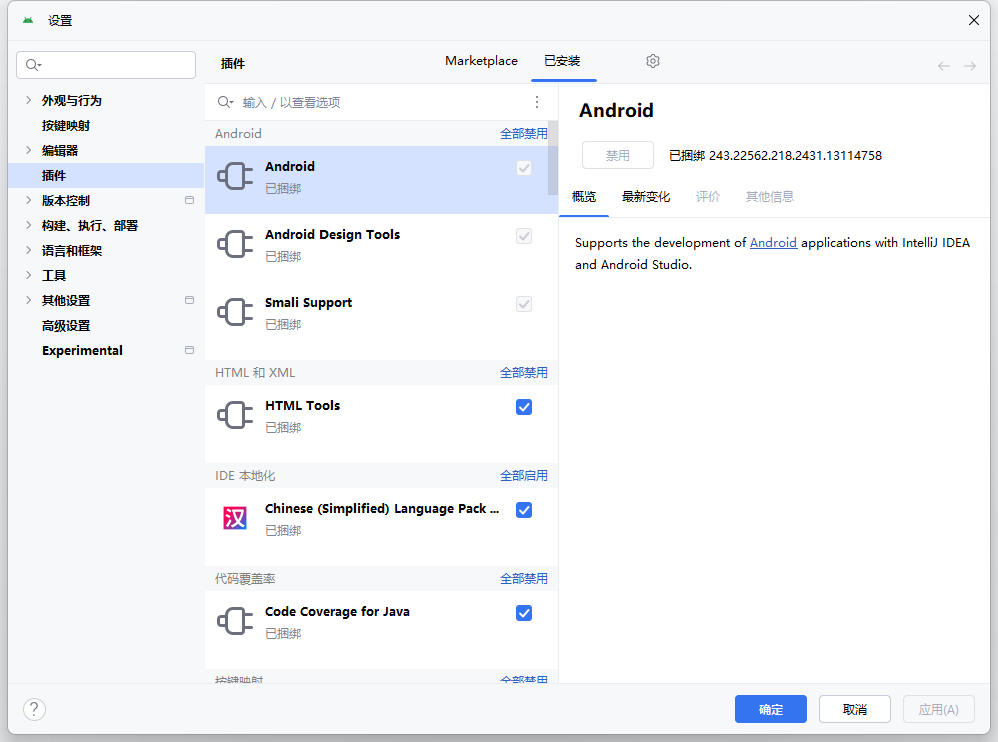Toggle the Android Design Tools checkbox
998x742 pixels.
524,236
